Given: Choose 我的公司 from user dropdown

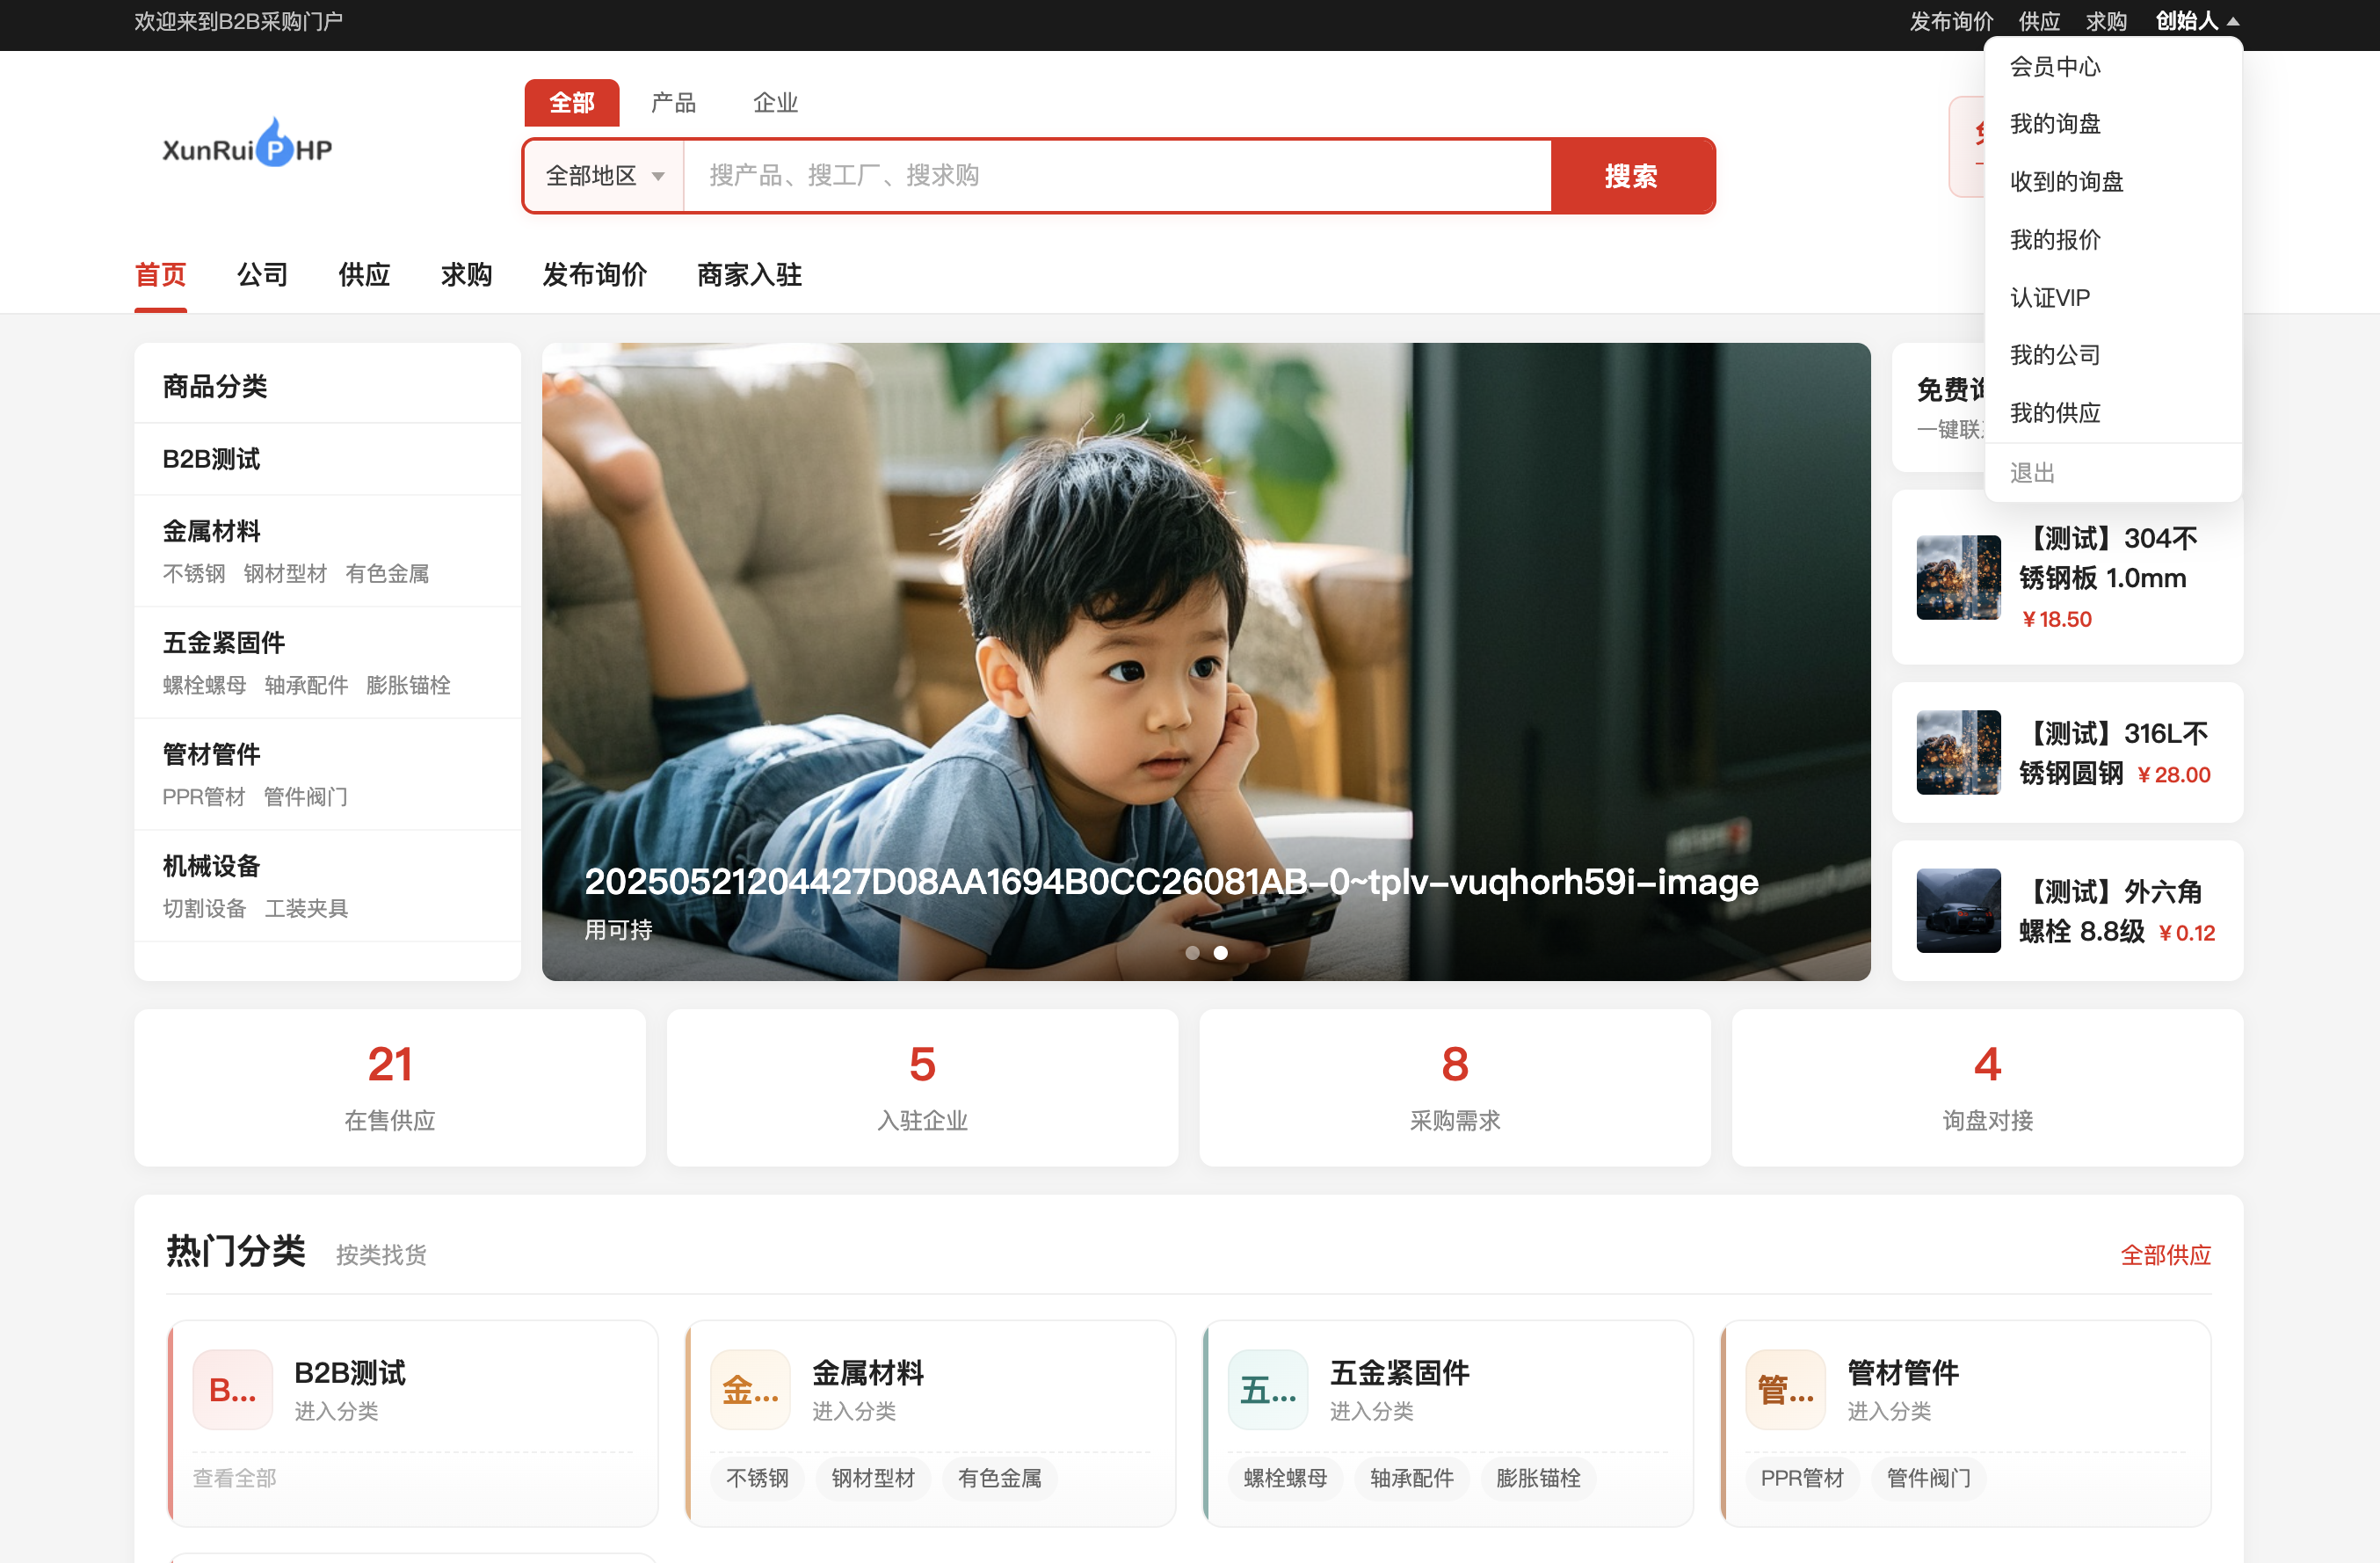Looking at the screenshot, I should tap(2112, 355).
